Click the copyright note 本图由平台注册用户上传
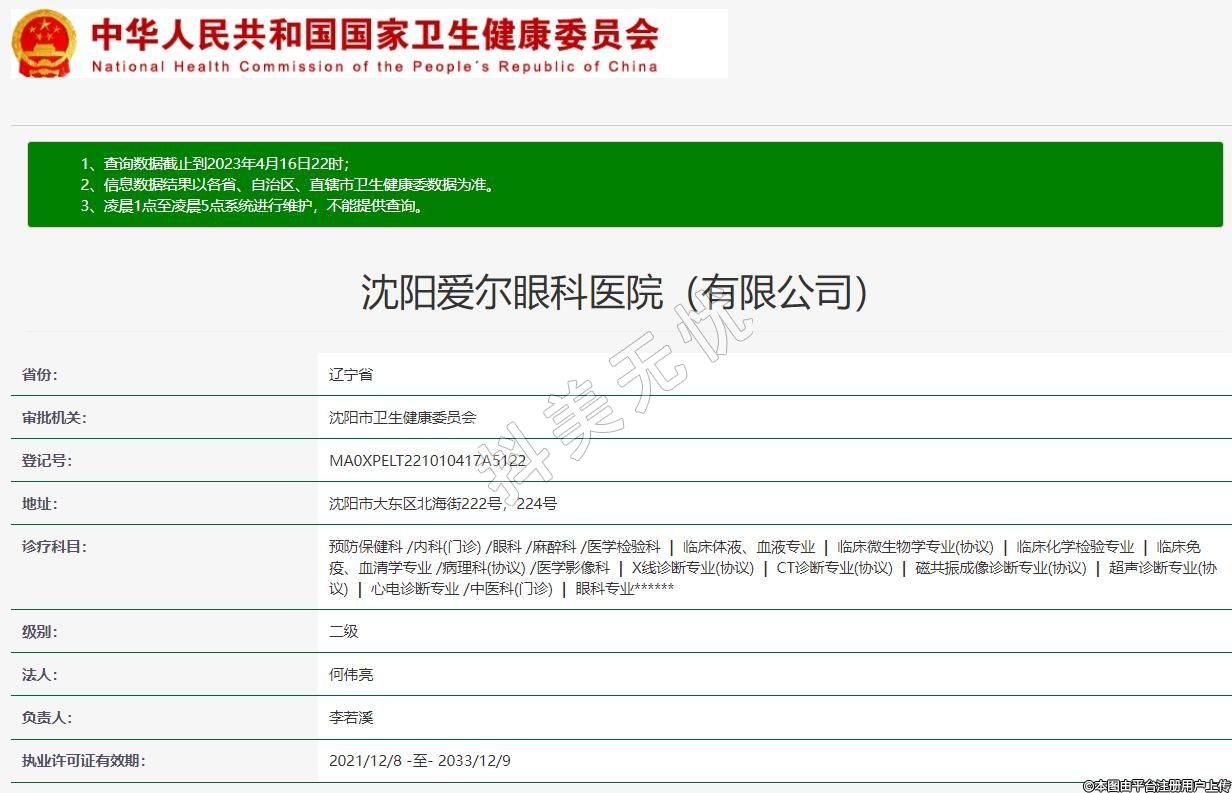The width and height of the screenshot is (1232, 793). [1156, 785]
